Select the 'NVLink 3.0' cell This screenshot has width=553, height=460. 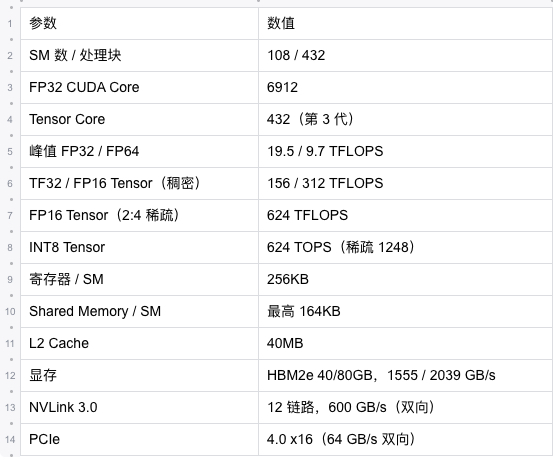(x=139, y=408)
